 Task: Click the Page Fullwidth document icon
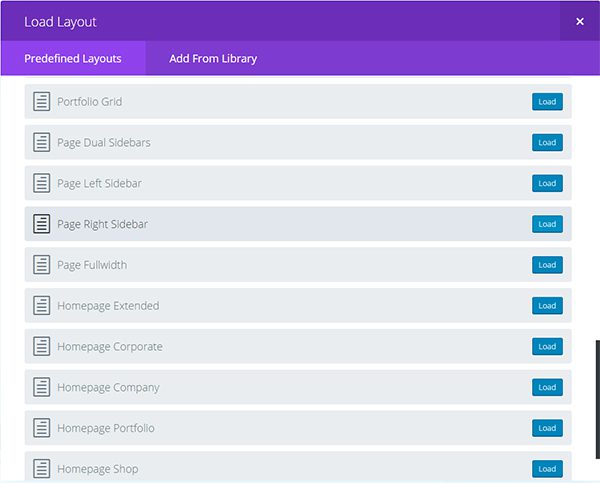(41, 265)
